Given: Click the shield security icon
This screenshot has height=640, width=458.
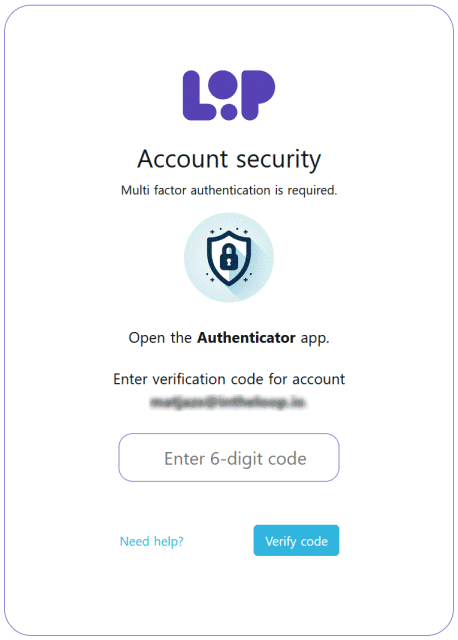Looking at the screenshot, I should (x=229, y=258).
